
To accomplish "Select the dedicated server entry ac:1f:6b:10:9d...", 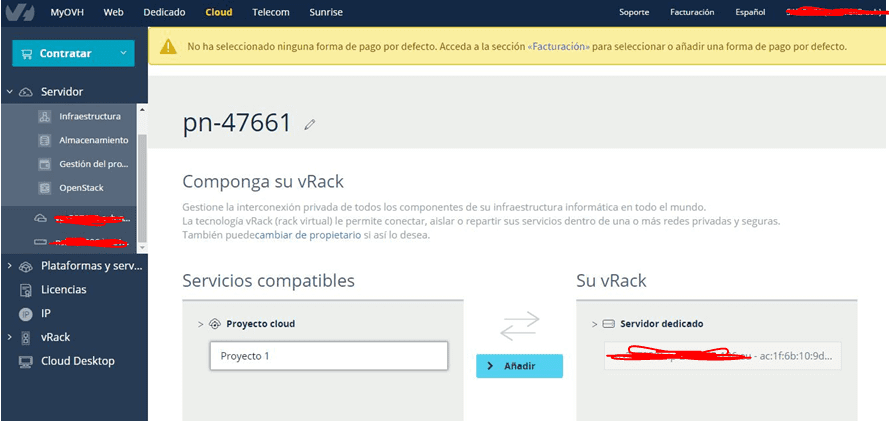I will click(x=723, y=356).
